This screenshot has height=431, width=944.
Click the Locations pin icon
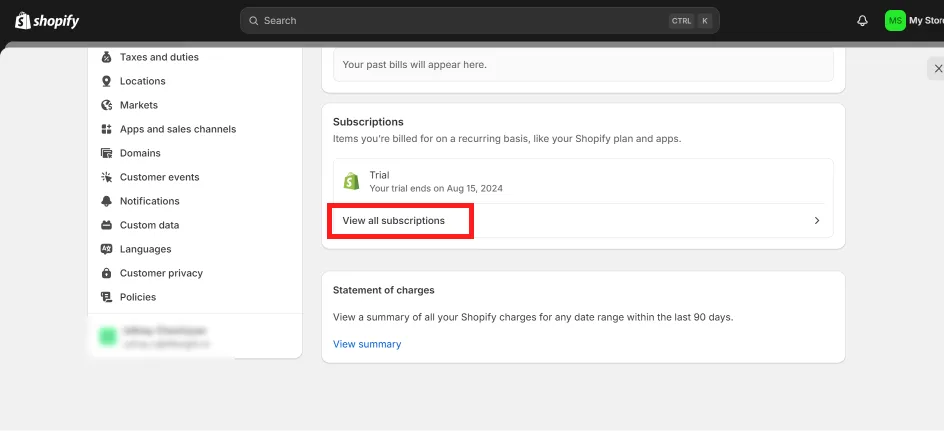[x=107, y=81]
